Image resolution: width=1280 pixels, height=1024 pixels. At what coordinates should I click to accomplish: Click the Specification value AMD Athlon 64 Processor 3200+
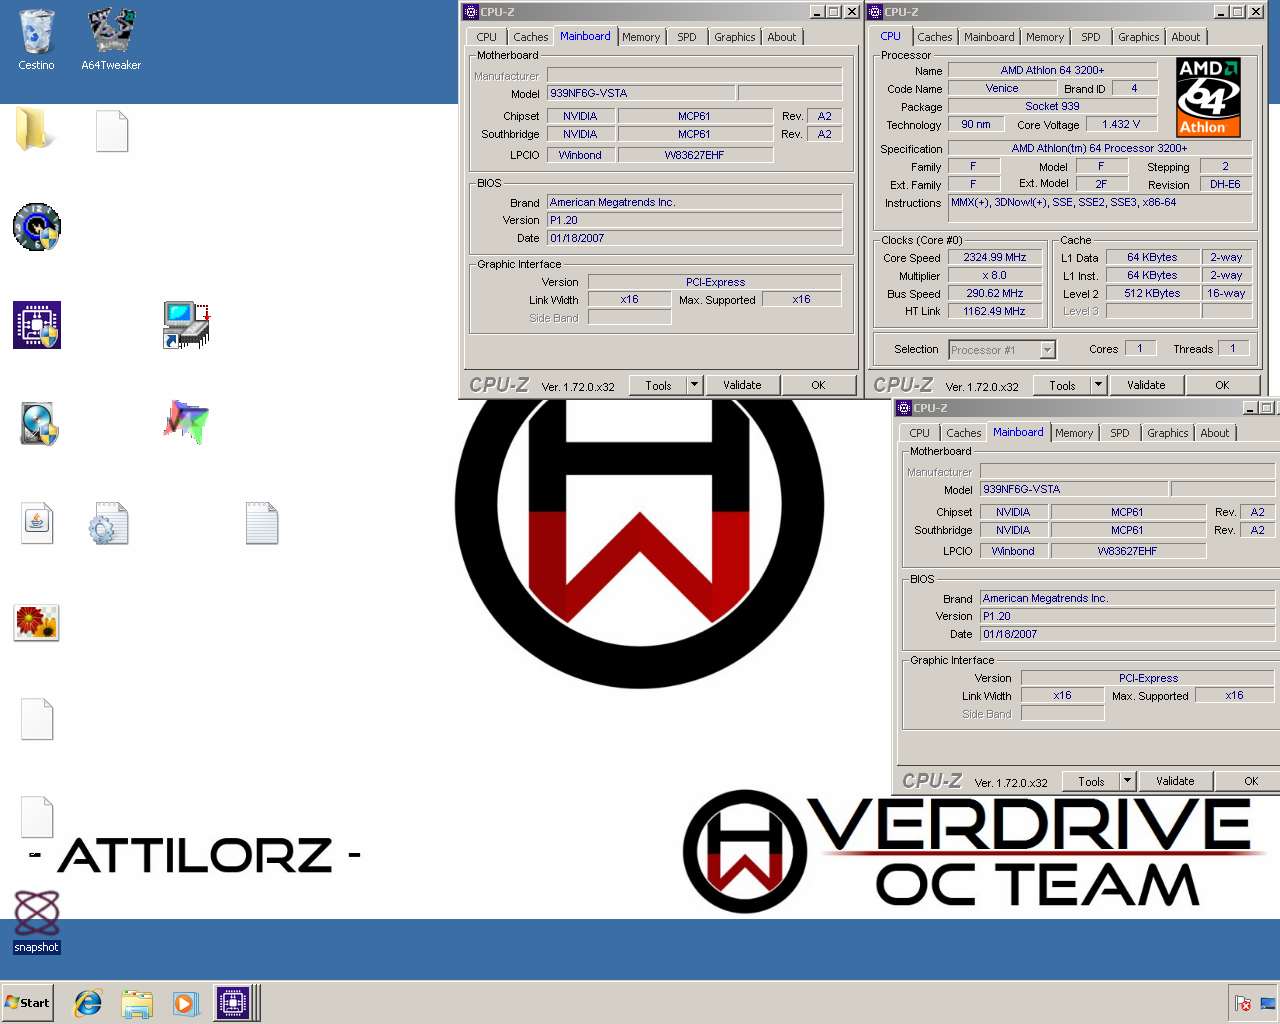coord(1100,148)
